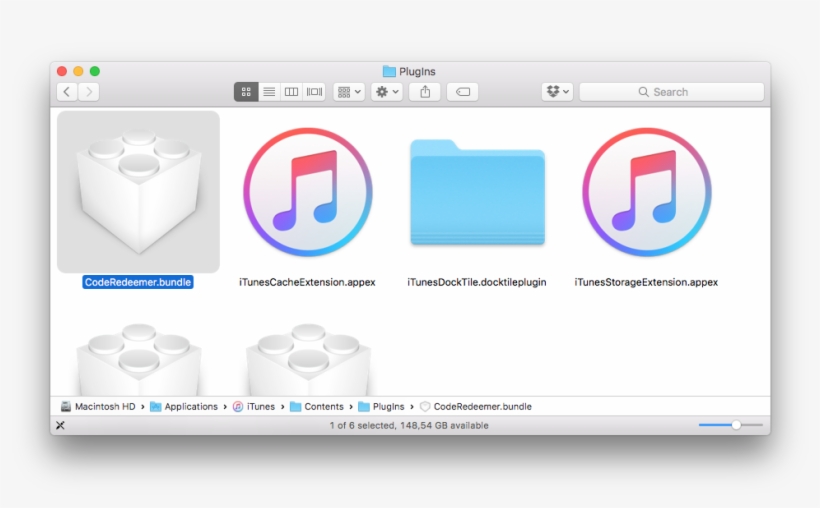Click the iTunesCacheExtension.appex name label
820x508 pixels.
coord(307,282)
